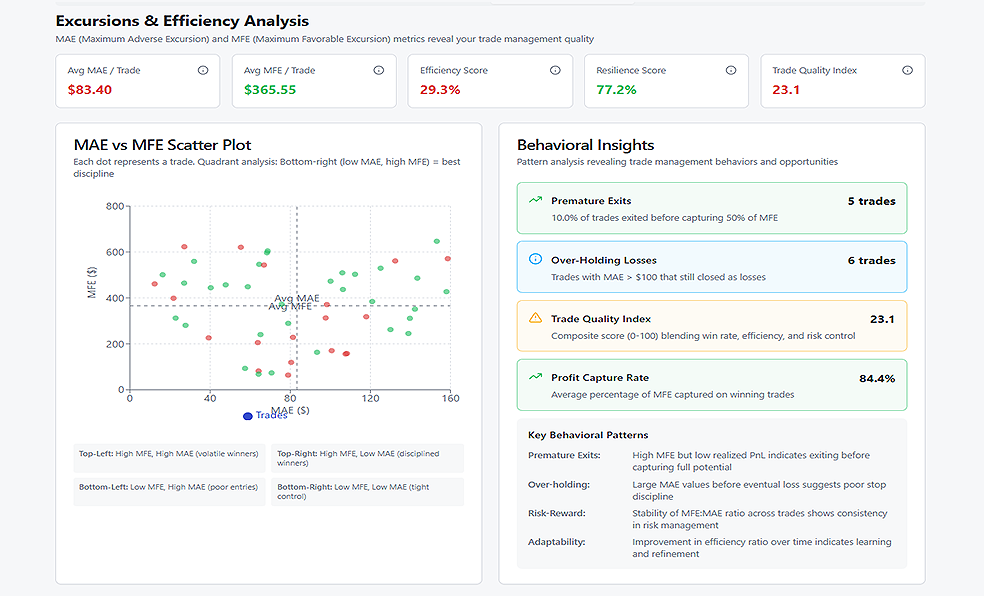Click the Bottom-Right quadrant description box
This screenshot has height=596, width=984.
point(367,492)
